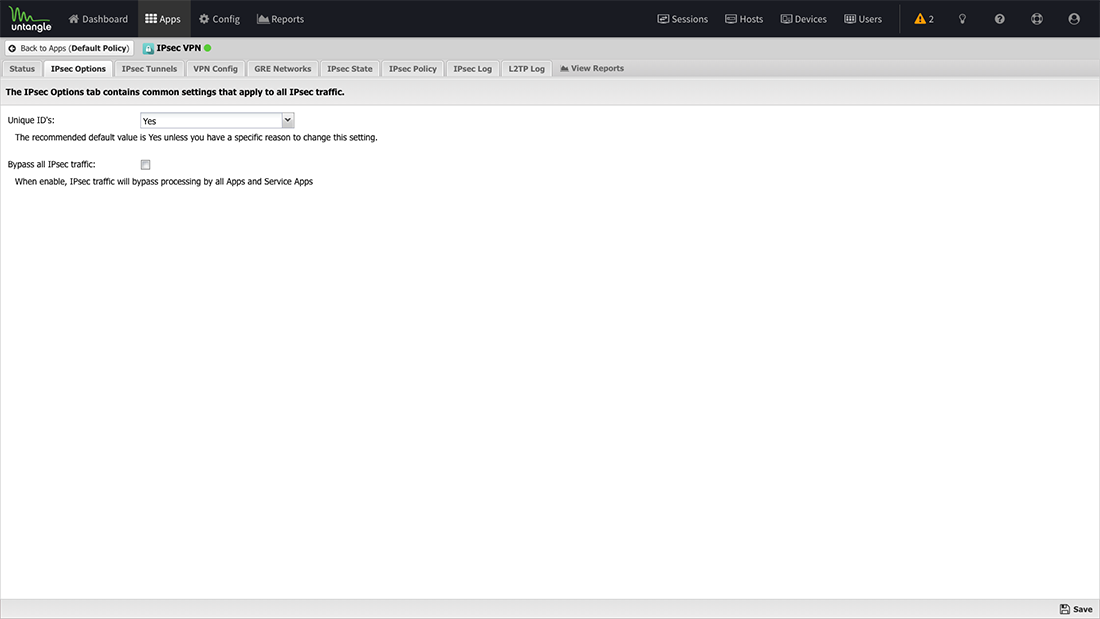
Task: Click the Dashboard home icon
Action: 74,19
